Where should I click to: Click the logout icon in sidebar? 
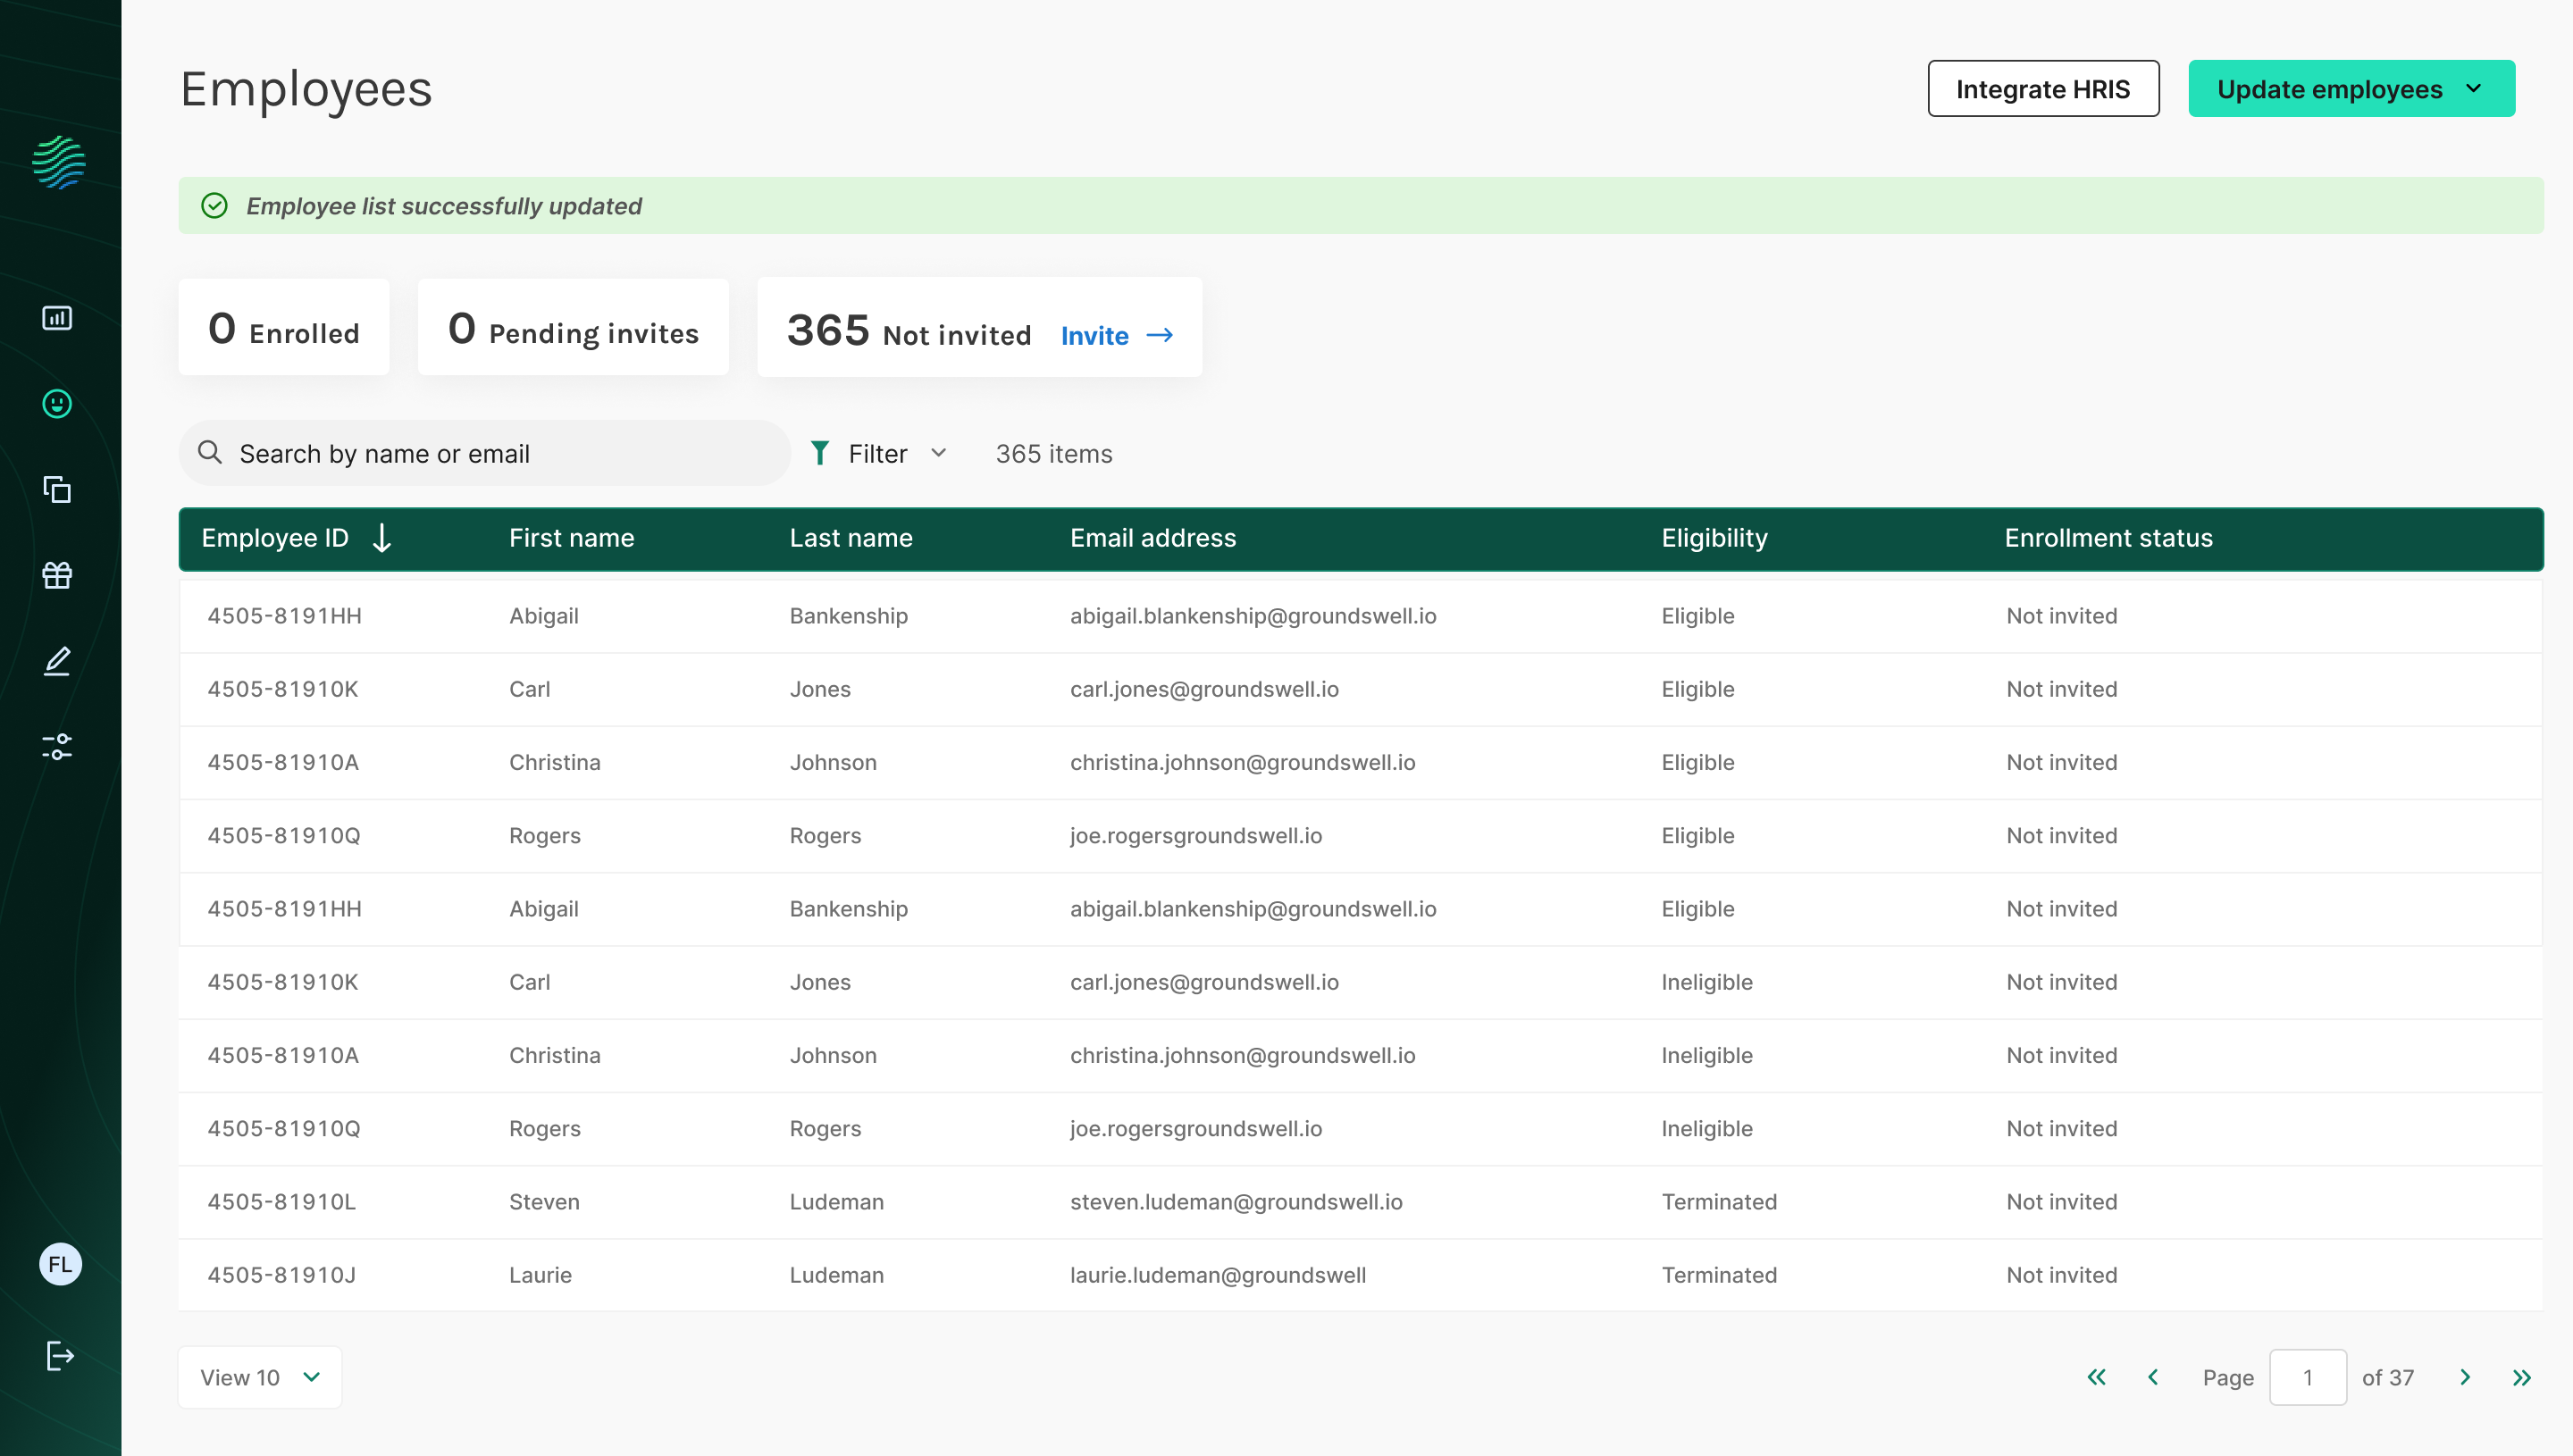coord(60,1355)
